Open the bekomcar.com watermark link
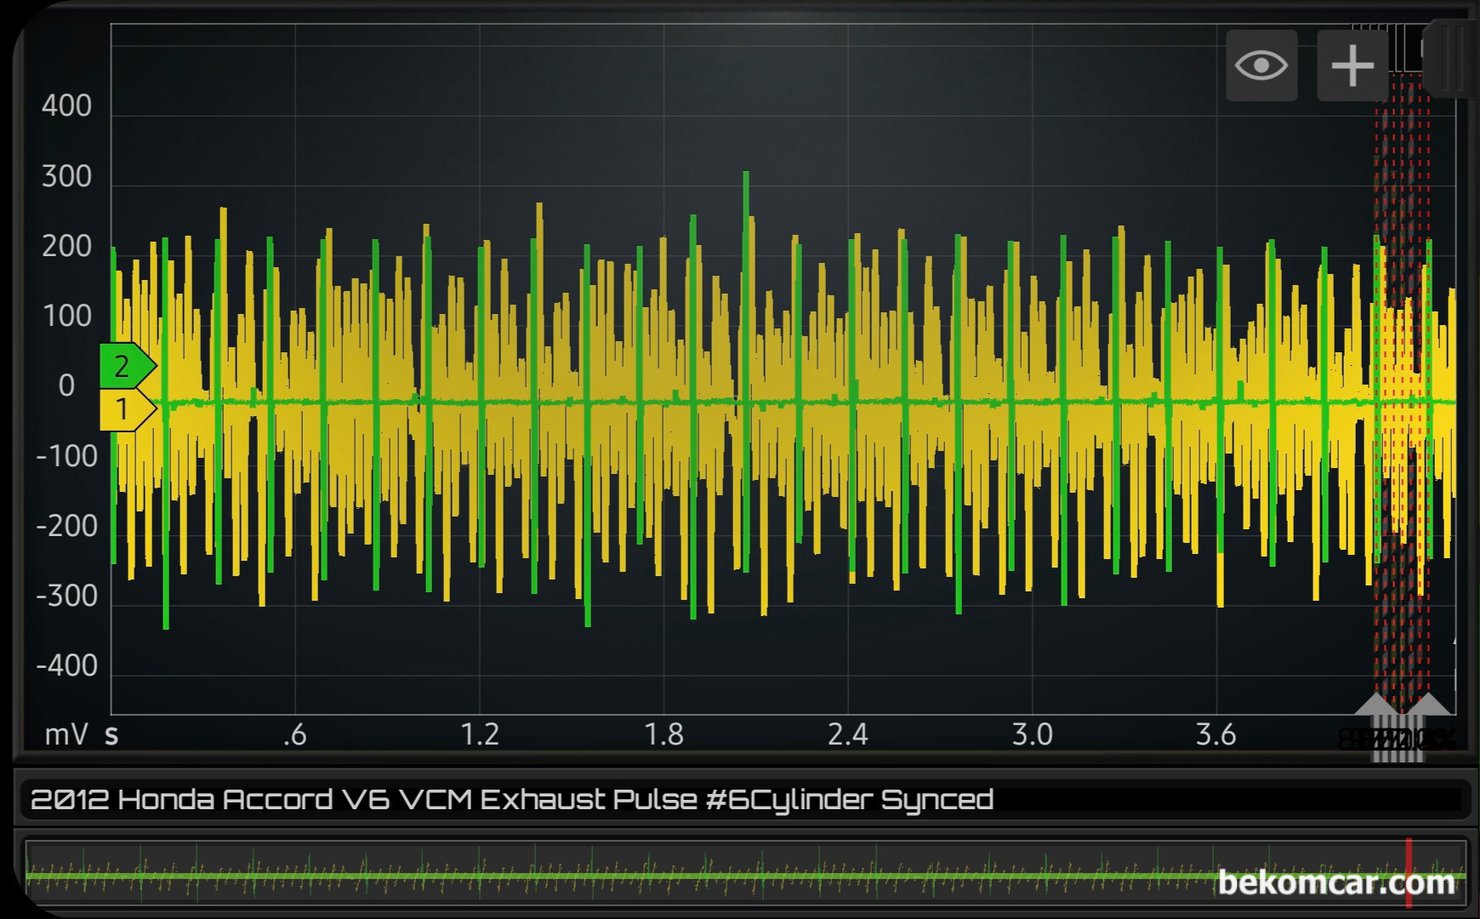1480x919 pixels. click(x=1335, y=882)
